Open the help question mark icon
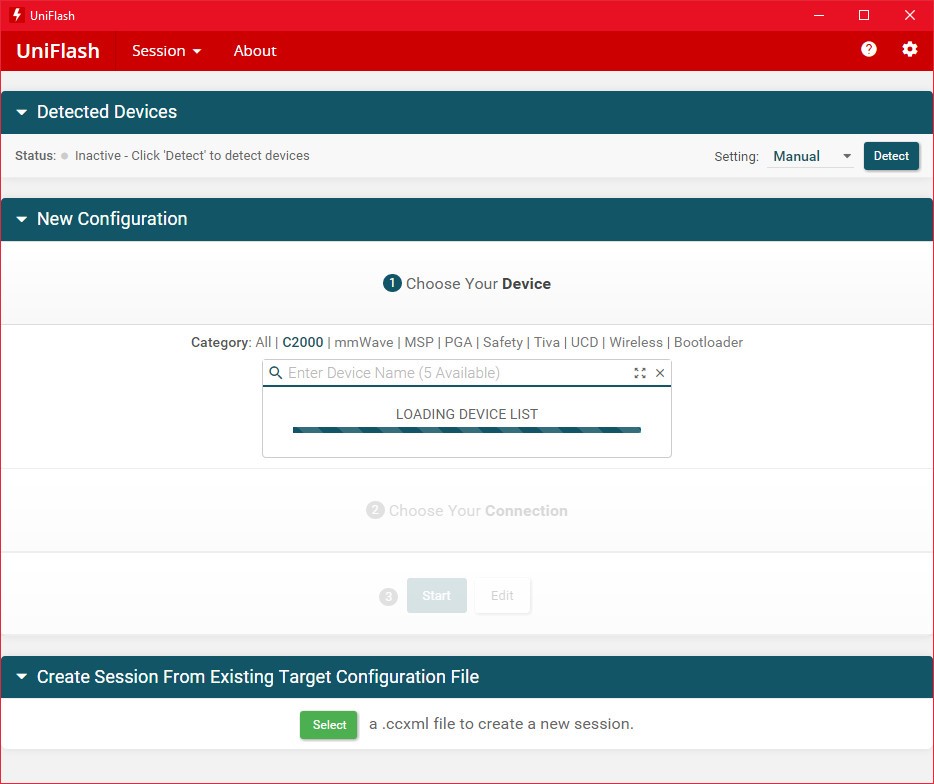 click(x=868, y=49)
